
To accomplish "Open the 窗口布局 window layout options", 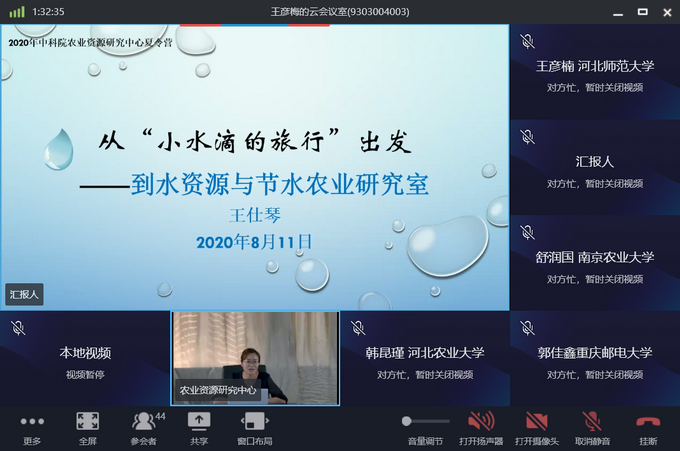I will click(x=254, y=422).
